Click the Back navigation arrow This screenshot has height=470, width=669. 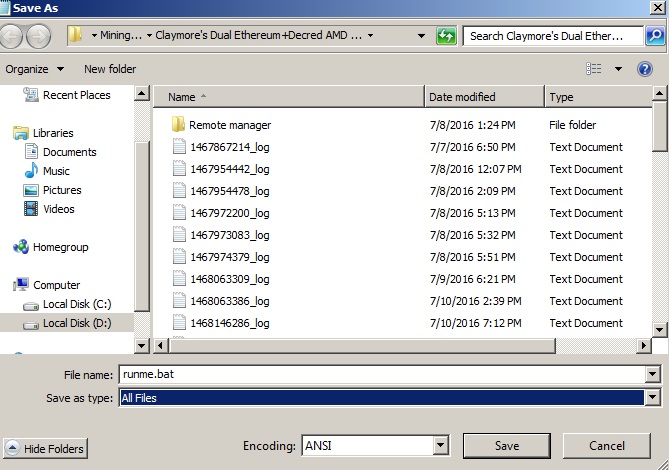[11, 36]
